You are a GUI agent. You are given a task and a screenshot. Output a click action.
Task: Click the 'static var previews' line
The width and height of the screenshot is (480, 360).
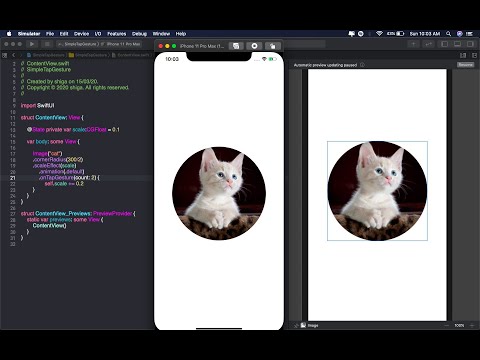(65, 220)
